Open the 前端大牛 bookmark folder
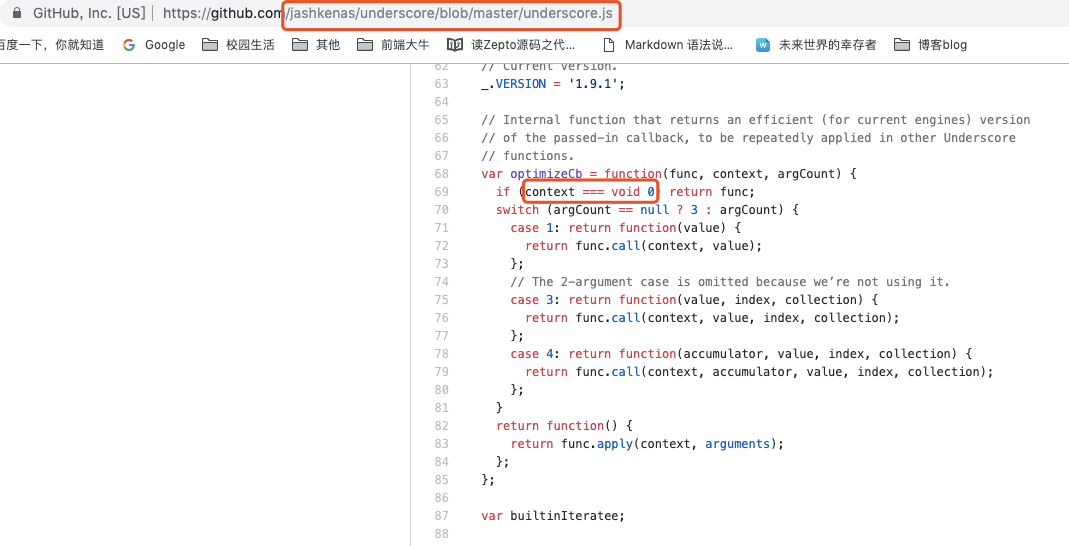 point(393,45)
